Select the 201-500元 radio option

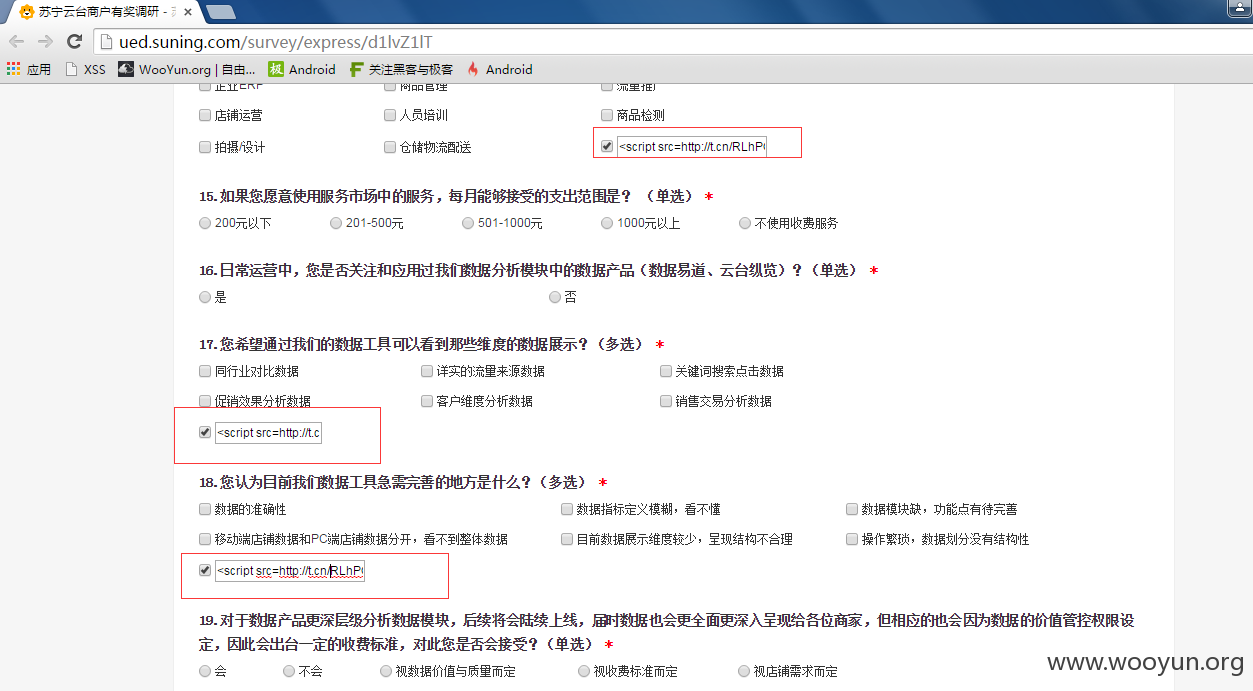(x=336, y=223)
